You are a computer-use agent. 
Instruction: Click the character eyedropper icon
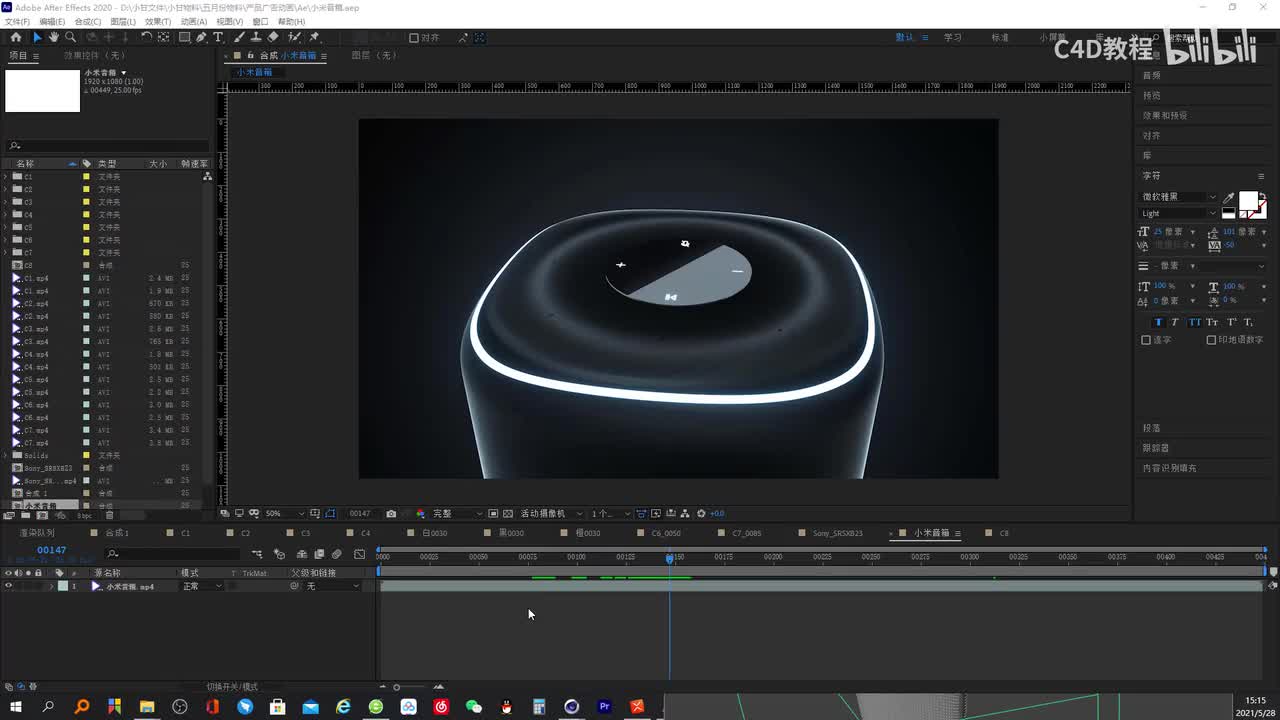click(x=1229, y=198)
